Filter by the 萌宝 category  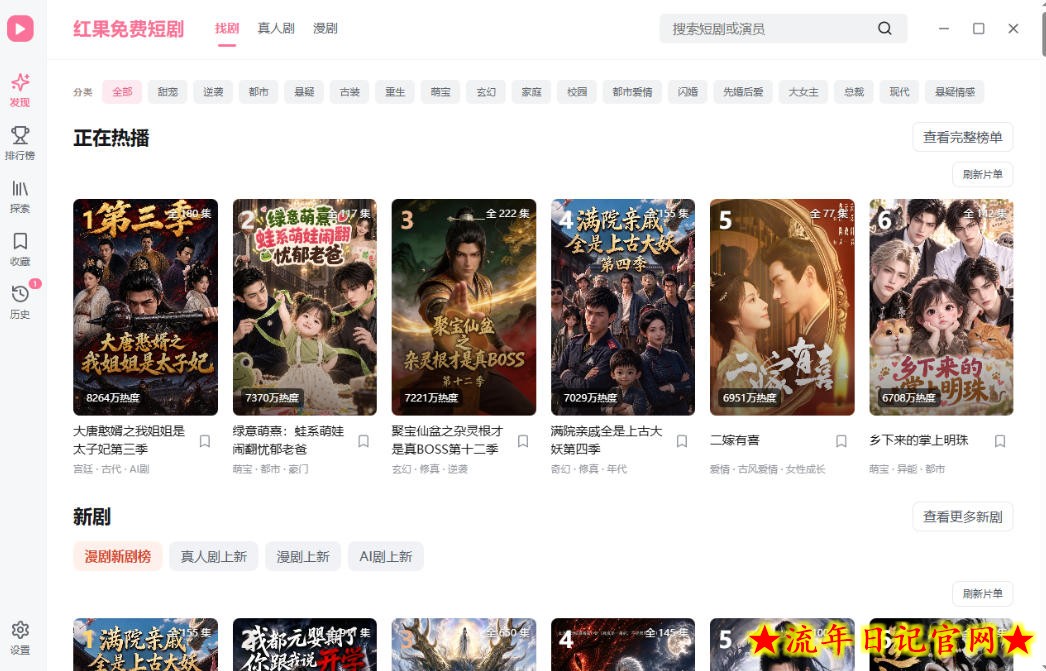[440, 92]
